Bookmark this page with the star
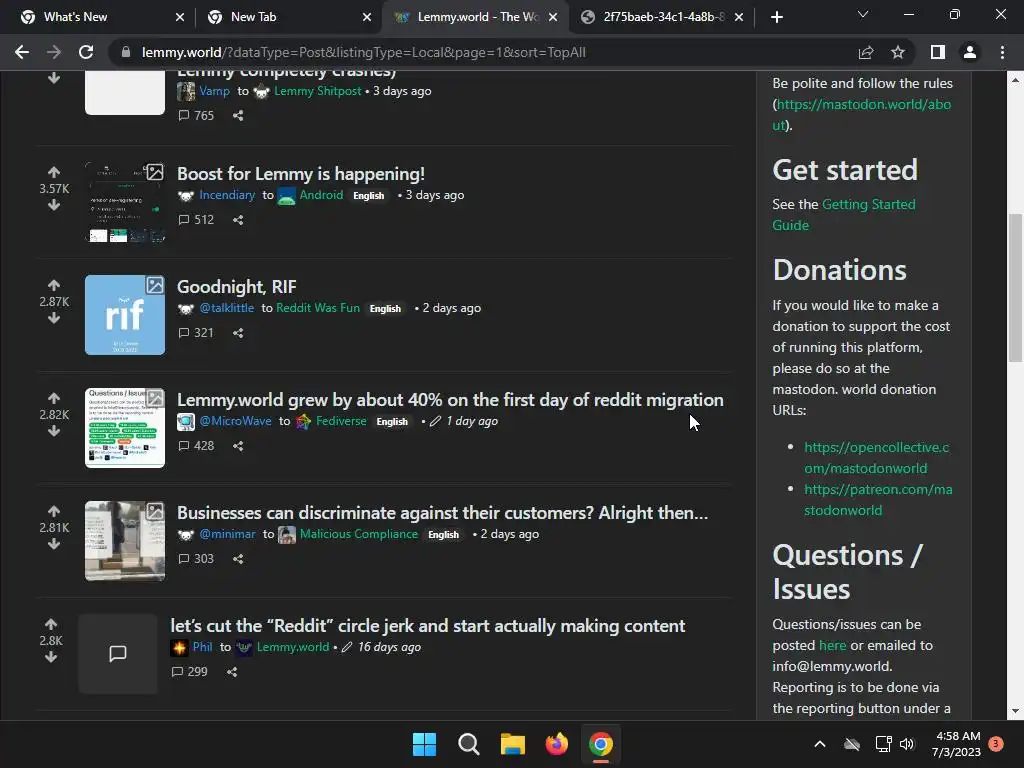The image size is (1024, 768). tap(898, 52)
